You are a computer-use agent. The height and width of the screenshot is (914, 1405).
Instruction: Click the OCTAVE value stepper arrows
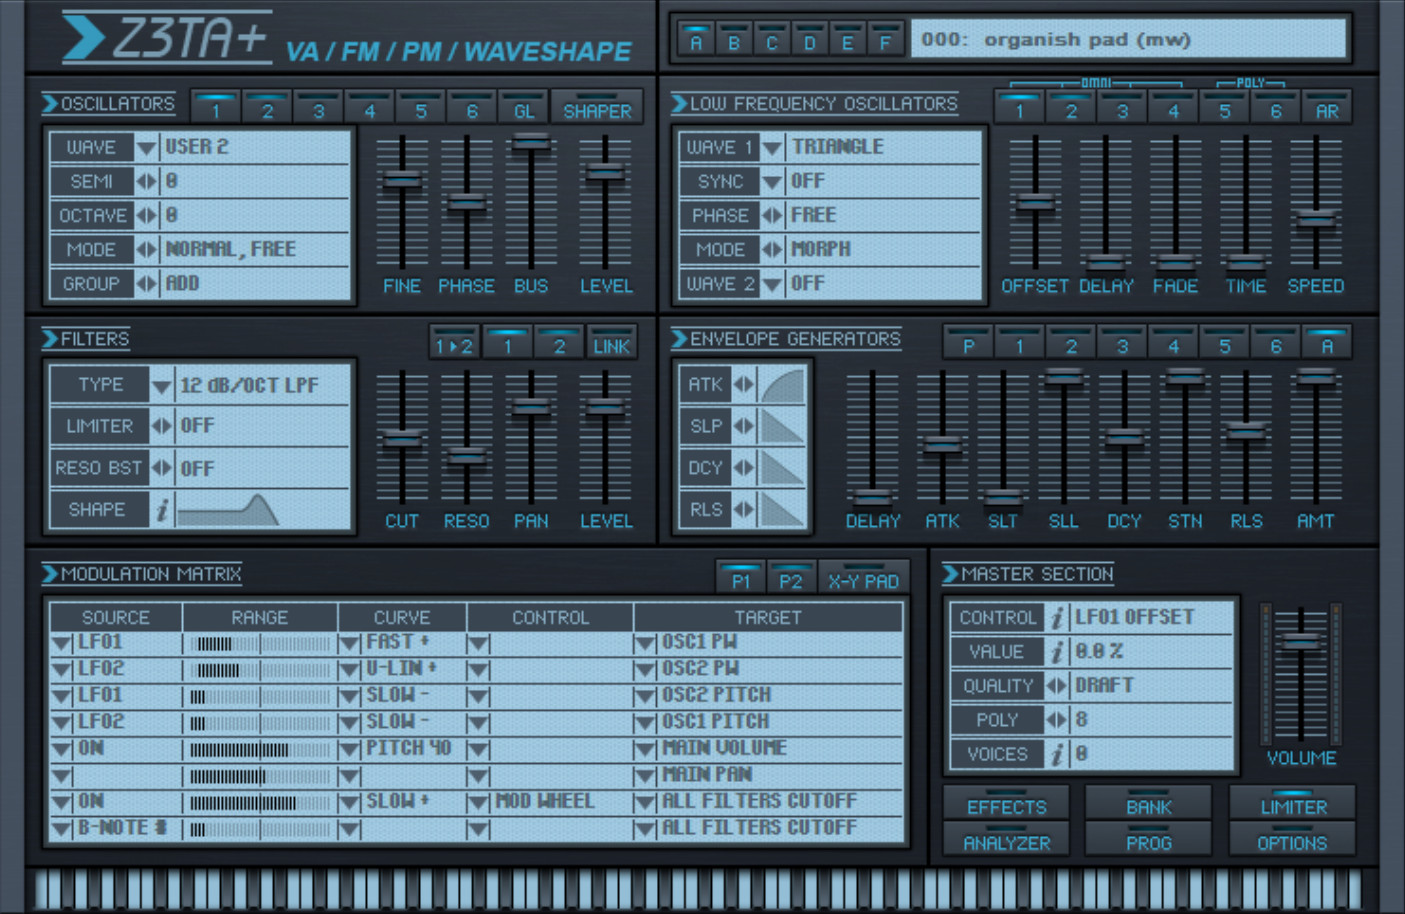(146, 216)
